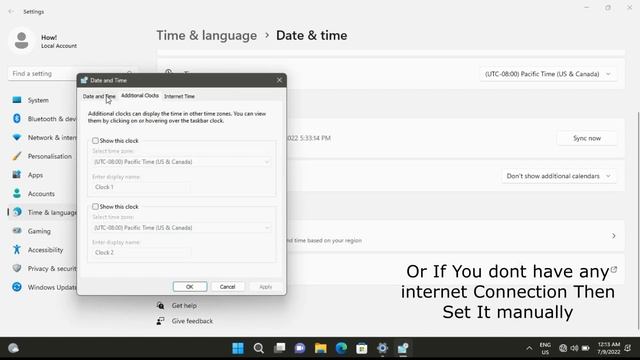Click the How! Local Account profile
Screen dimensions: 640x360
click(x=44, y=41)
